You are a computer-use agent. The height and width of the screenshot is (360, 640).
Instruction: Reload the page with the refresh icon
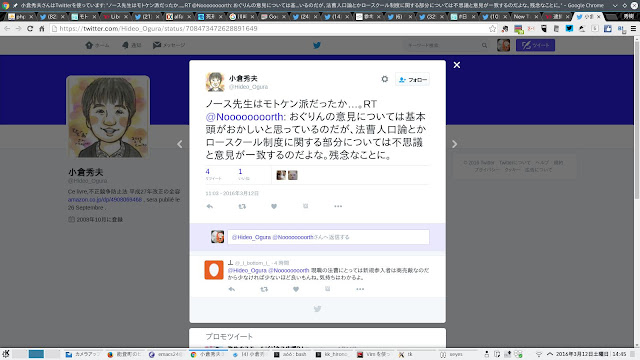point(30,29)
